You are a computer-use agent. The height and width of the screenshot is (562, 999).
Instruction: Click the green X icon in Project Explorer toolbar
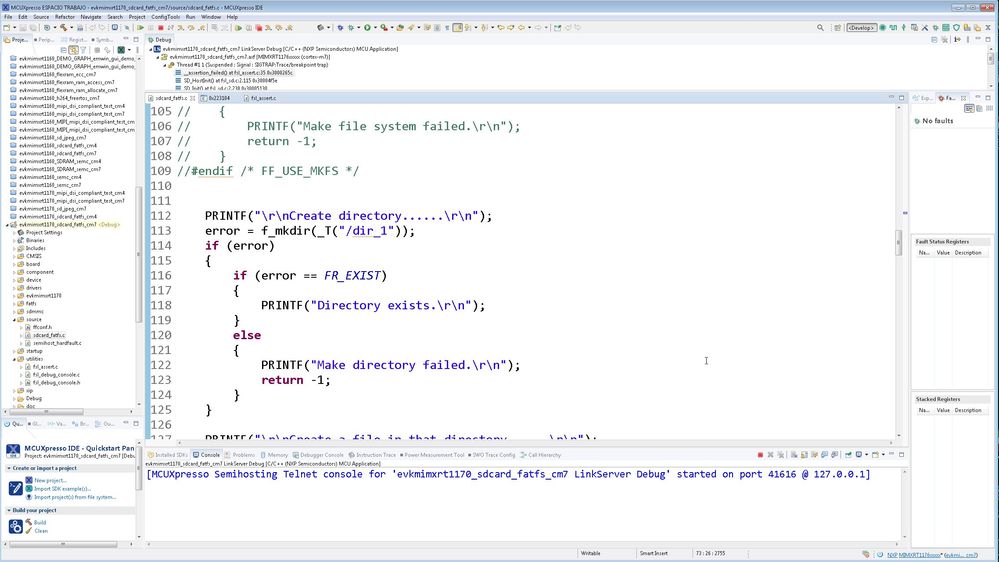pos(121,50)
